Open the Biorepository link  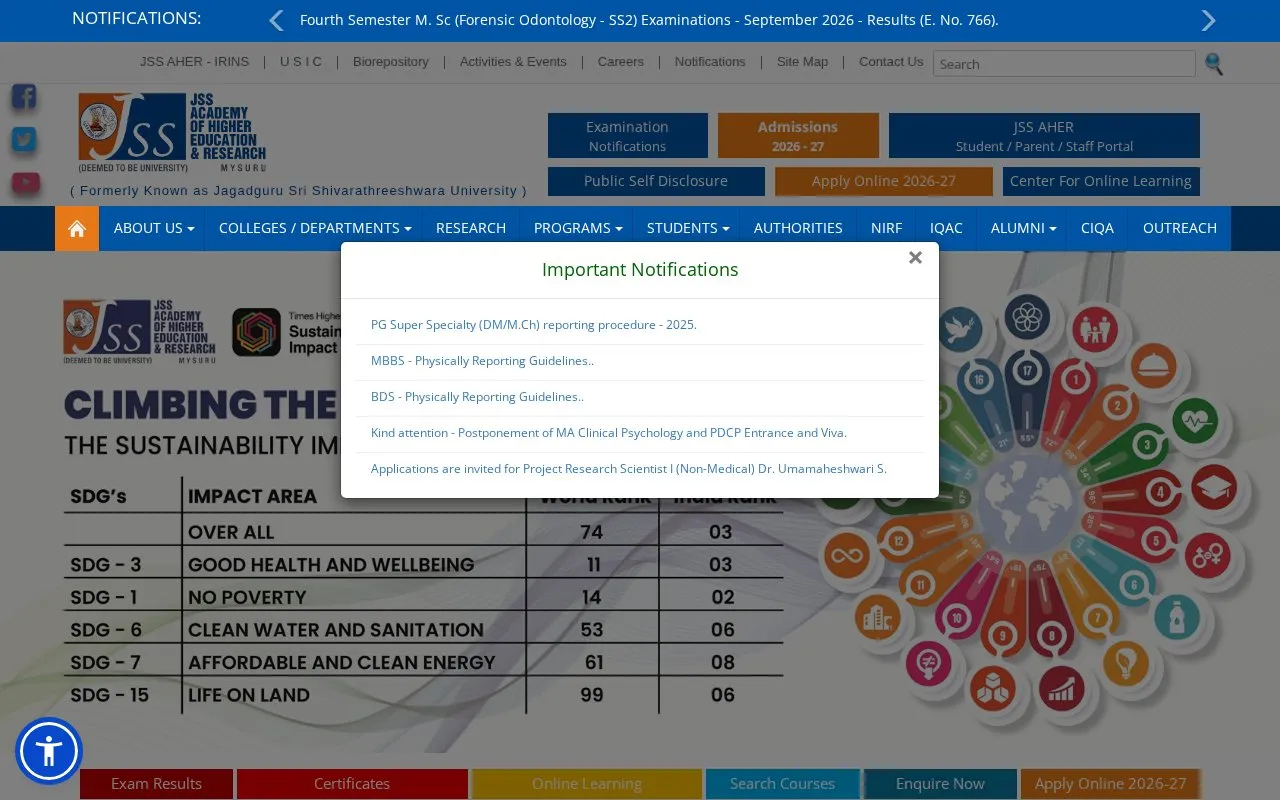click(x=391, y=62)
